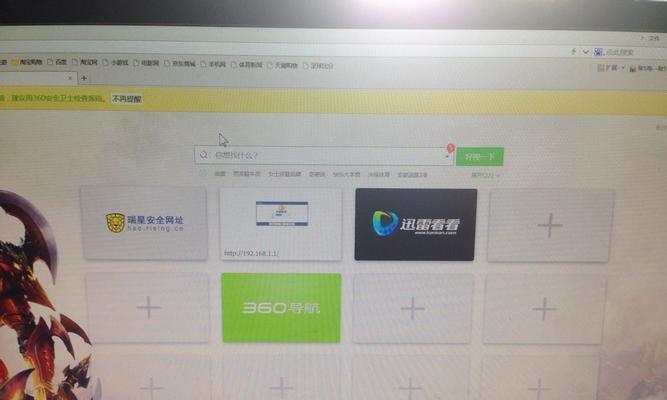Click the 你想找什么 search input field
Viewport: 667px width, 400px height.
click(325, 155)
